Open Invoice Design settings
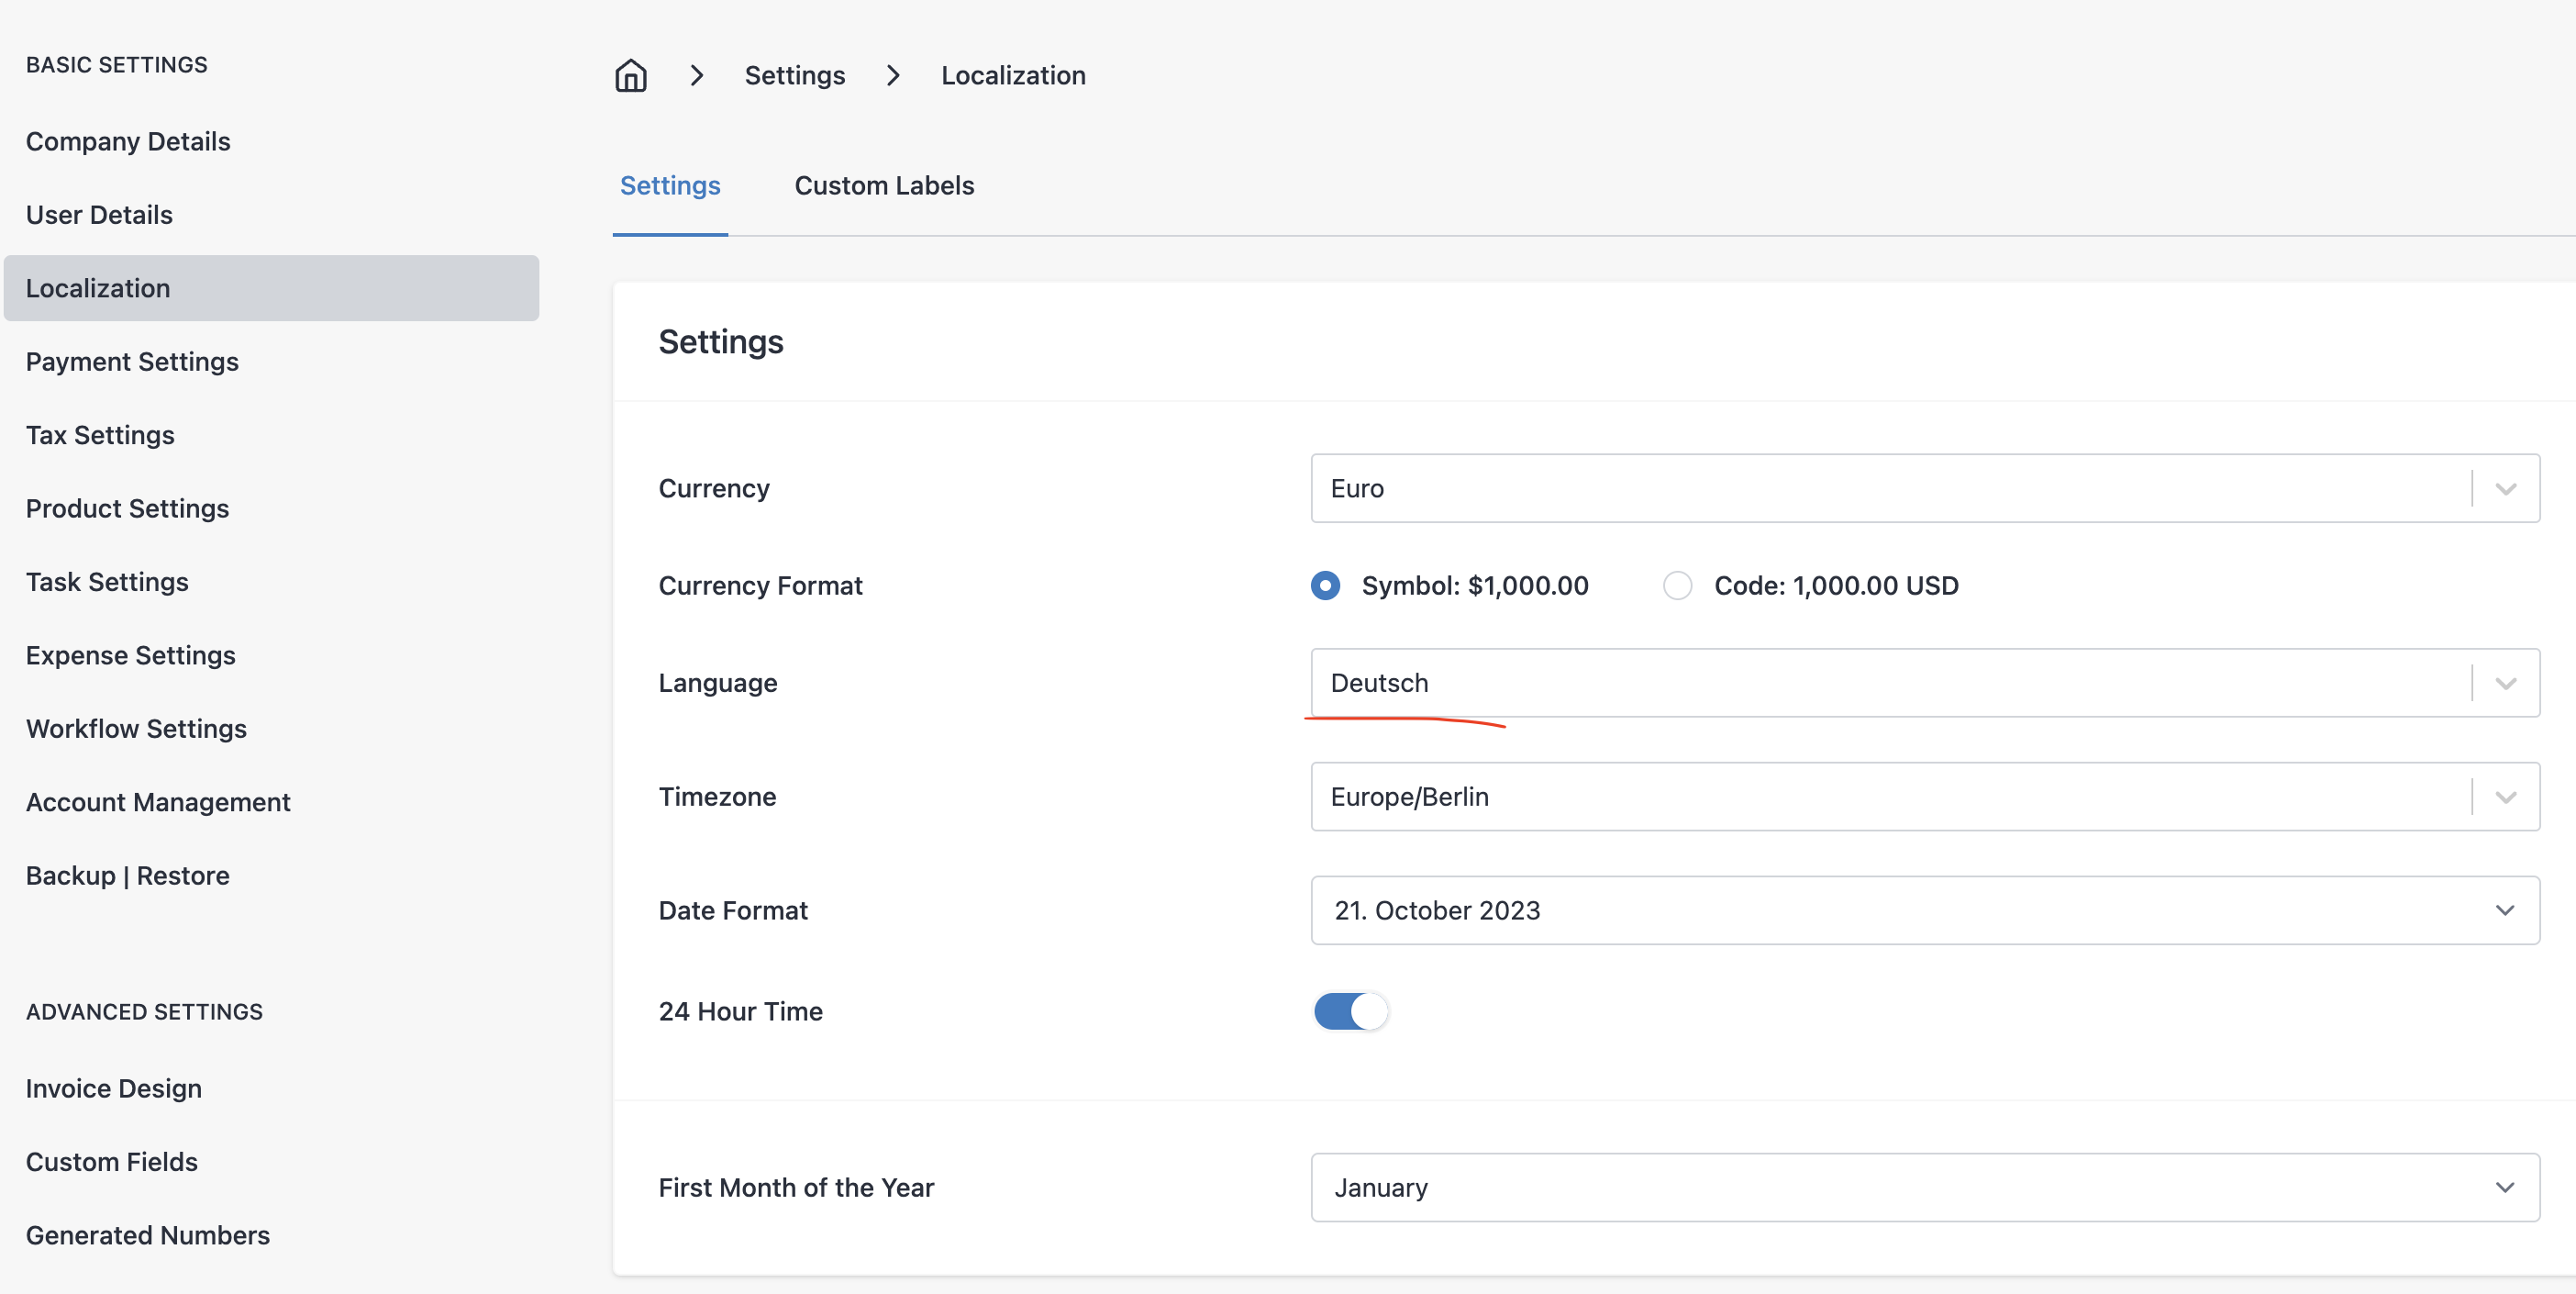Image resolution: width=2576 pixels, height=1294 pixels. [114, 1089]
